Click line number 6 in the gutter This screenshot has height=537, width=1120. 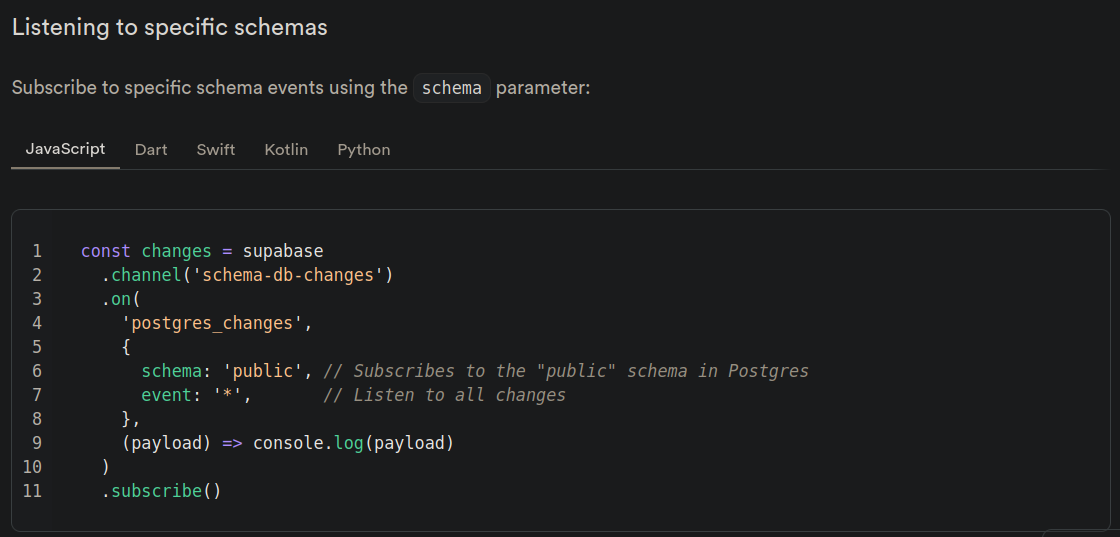(x=36, y=371)
